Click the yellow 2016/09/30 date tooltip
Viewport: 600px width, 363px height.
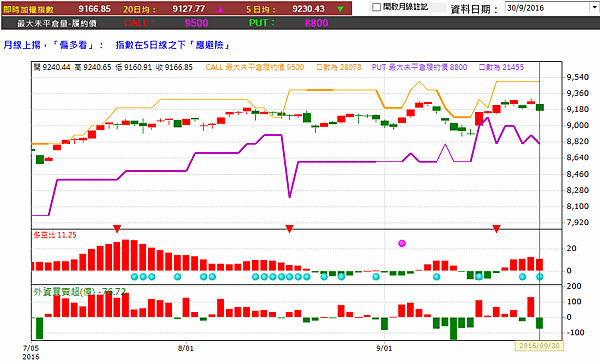point(539,345)
